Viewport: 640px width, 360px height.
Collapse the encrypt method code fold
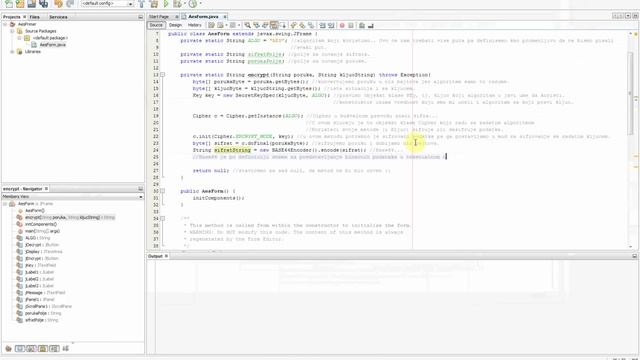[162, 75]
